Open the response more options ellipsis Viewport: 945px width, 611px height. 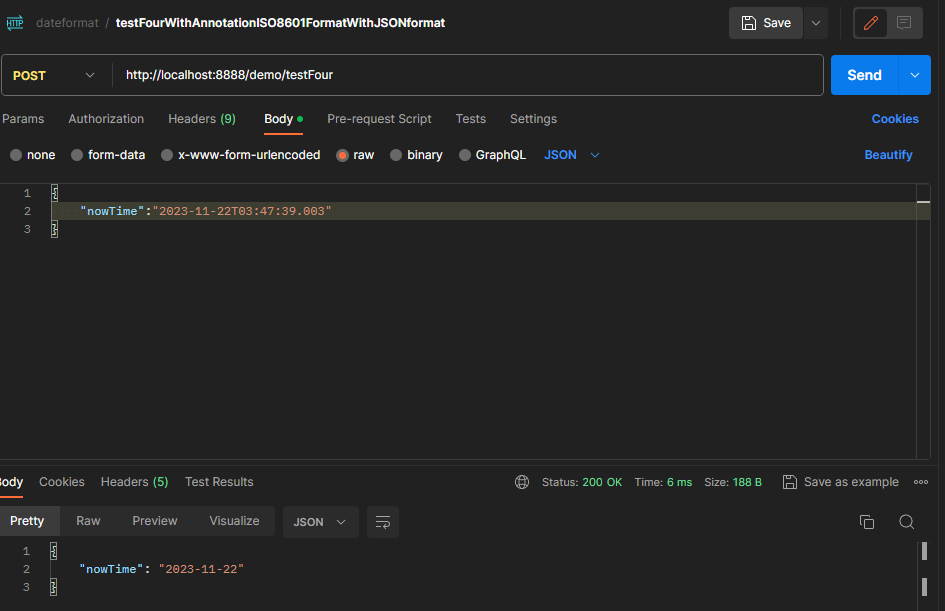[921, 482]
